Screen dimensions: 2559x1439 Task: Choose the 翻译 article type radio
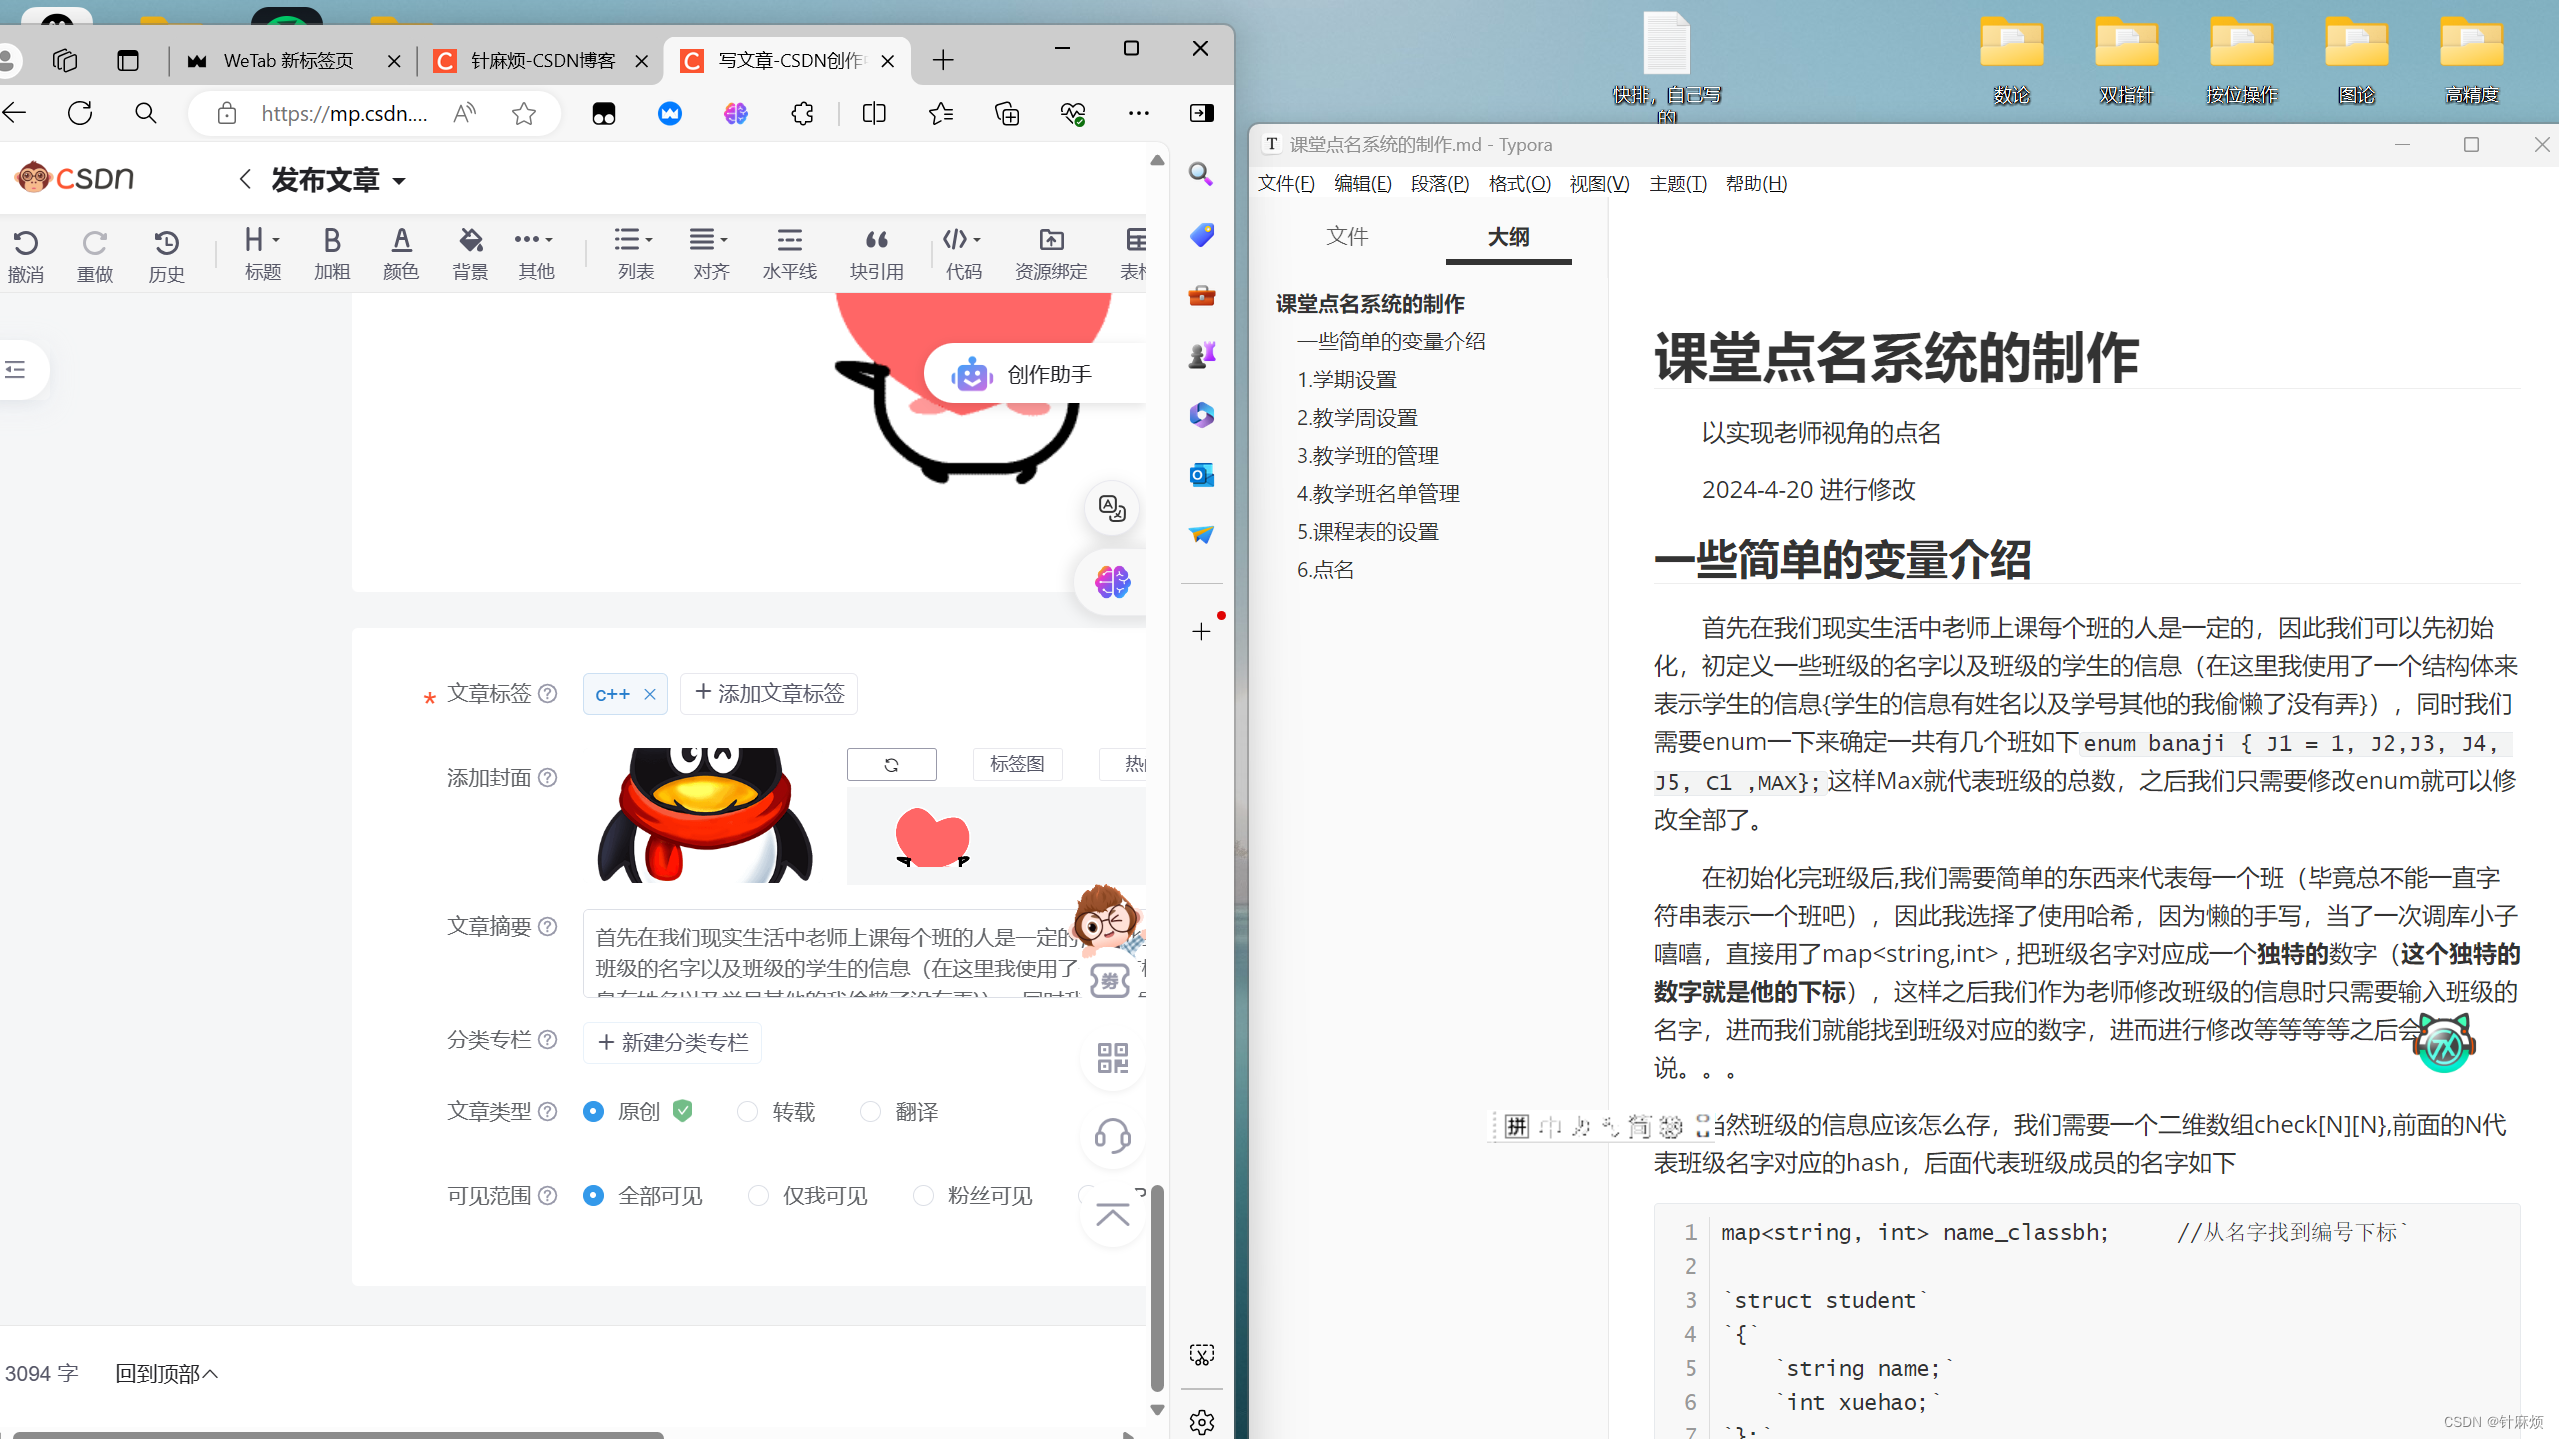click(870, 1111)
